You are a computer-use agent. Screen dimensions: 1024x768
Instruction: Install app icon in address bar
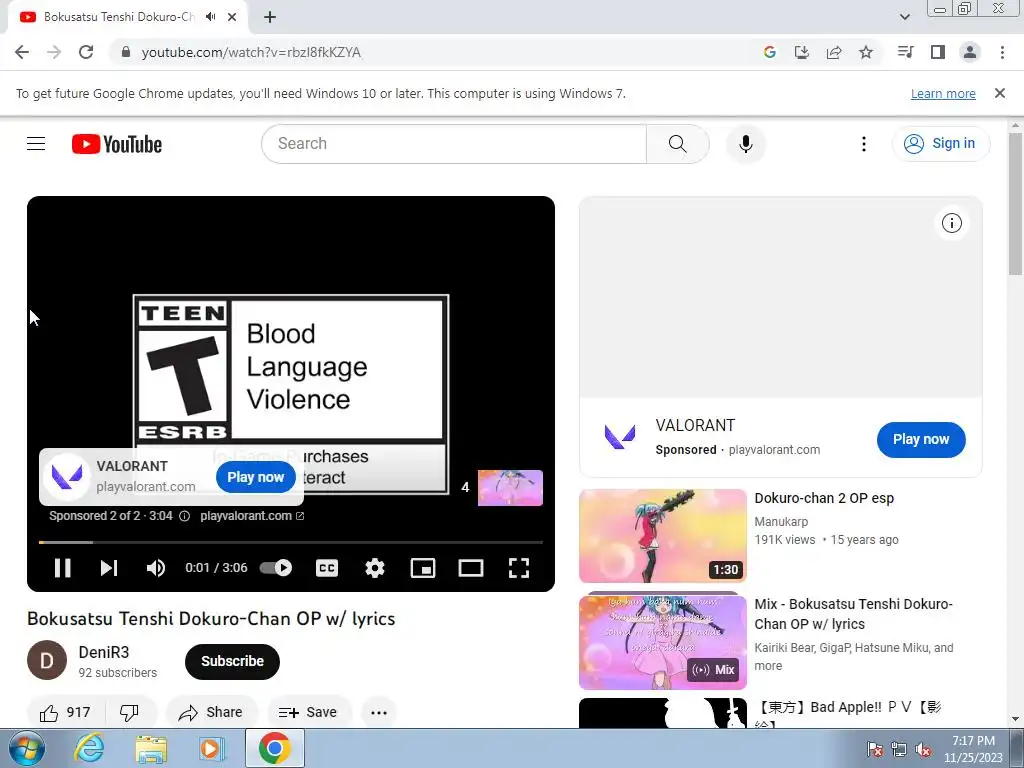point(801,52)
